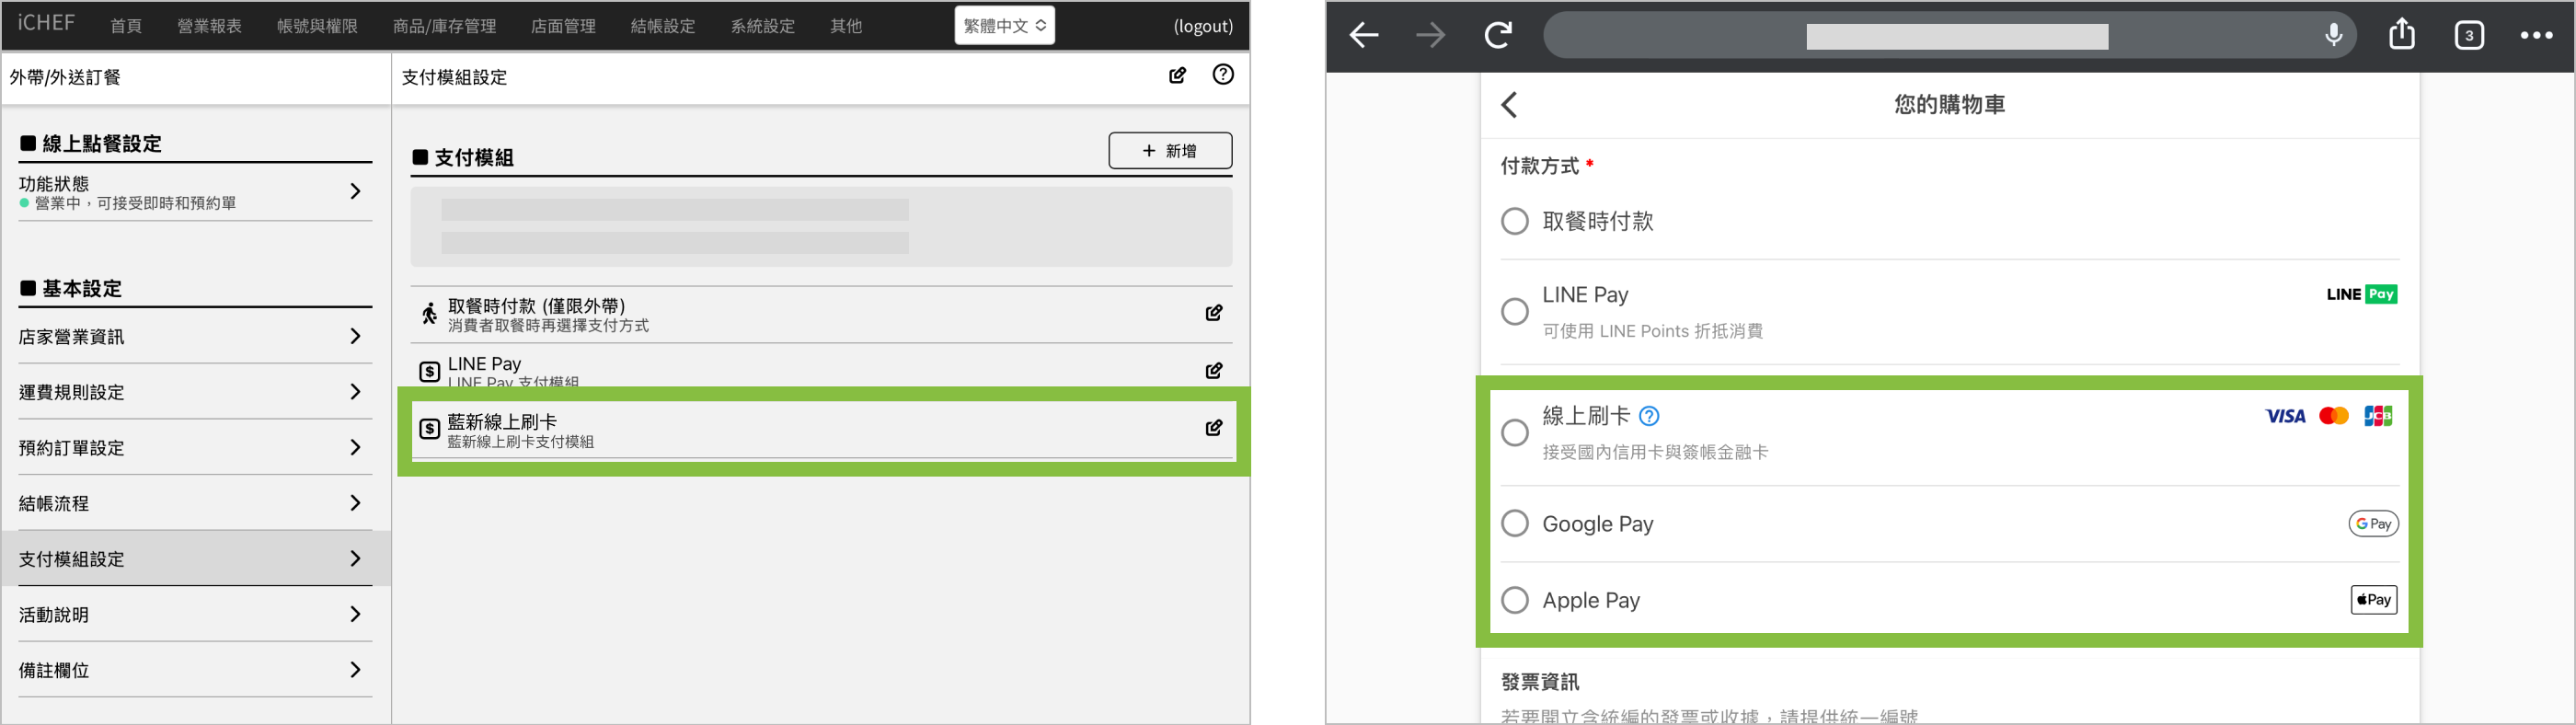The width and height of the screenshot is (2576, 725).
Task: Open the 商品/庫存管理 menu
Action: (444, 26)
